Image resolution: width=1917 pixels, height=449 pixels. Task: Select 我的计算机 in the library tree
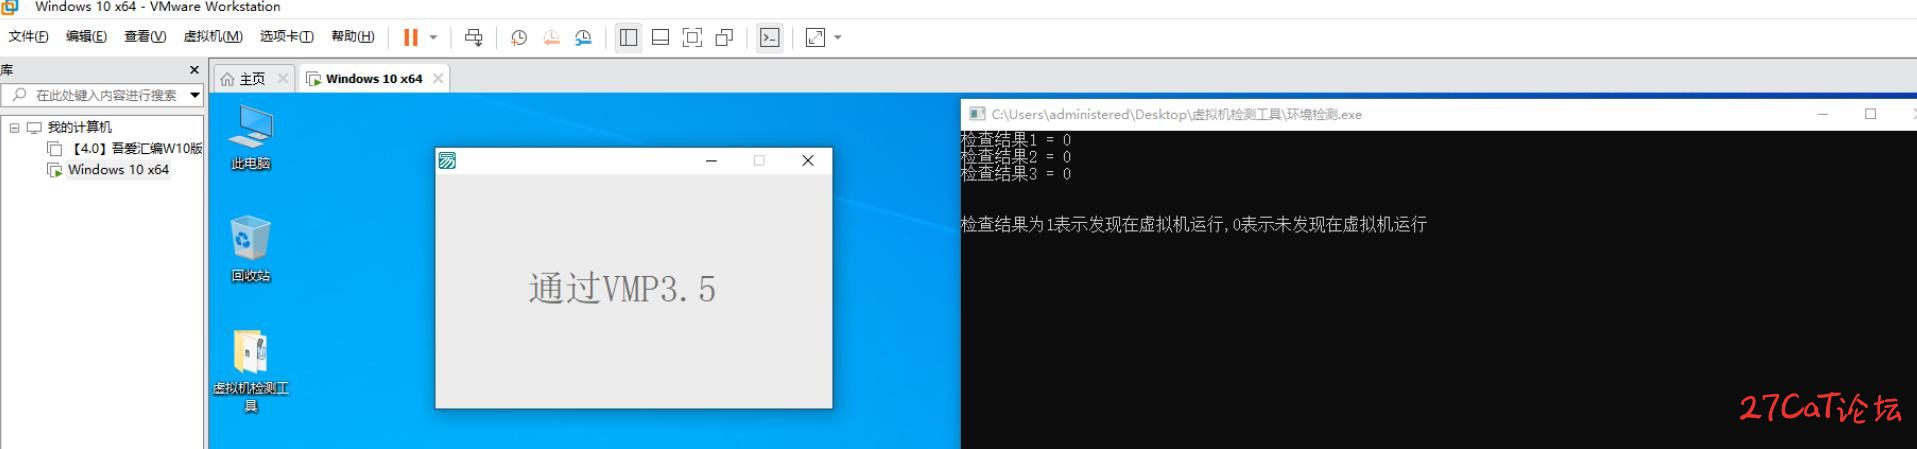(x=80, y=127)
